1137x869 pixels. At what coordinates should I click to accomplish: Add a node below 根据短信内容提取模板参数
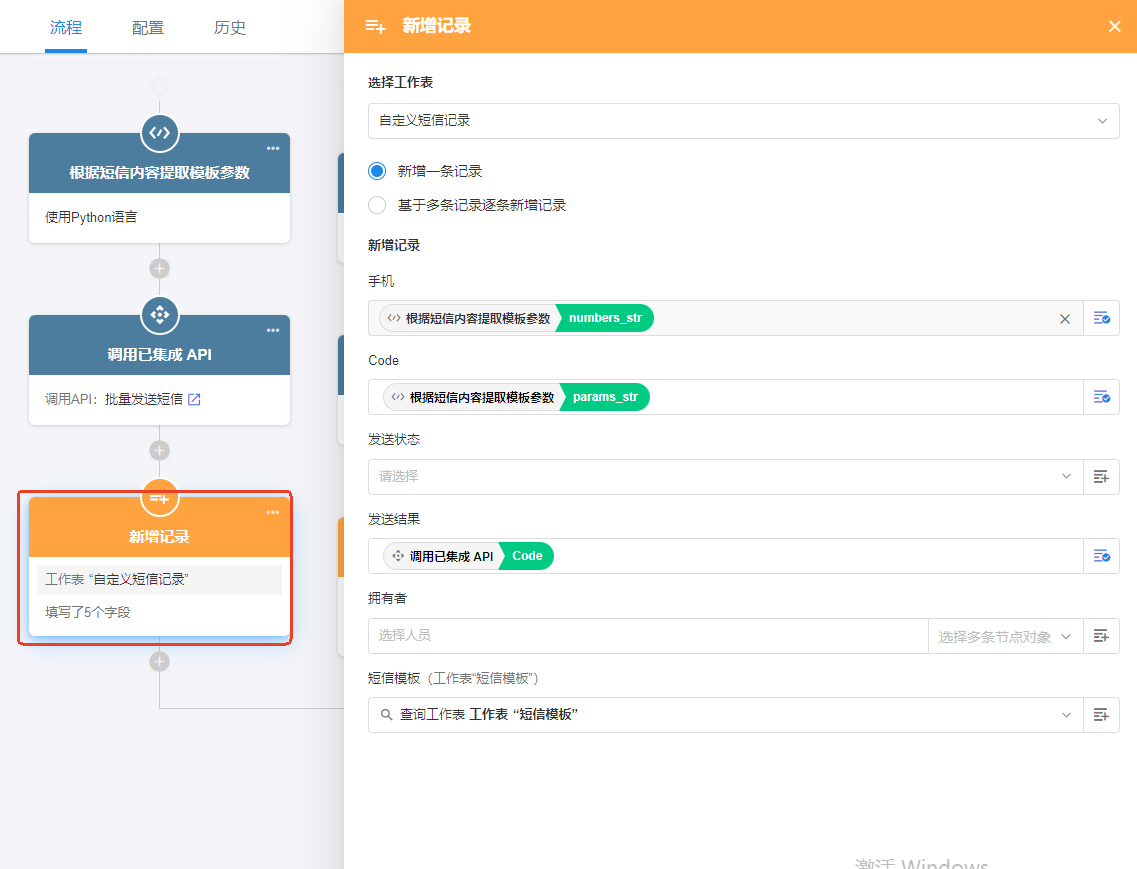point(159,268)
